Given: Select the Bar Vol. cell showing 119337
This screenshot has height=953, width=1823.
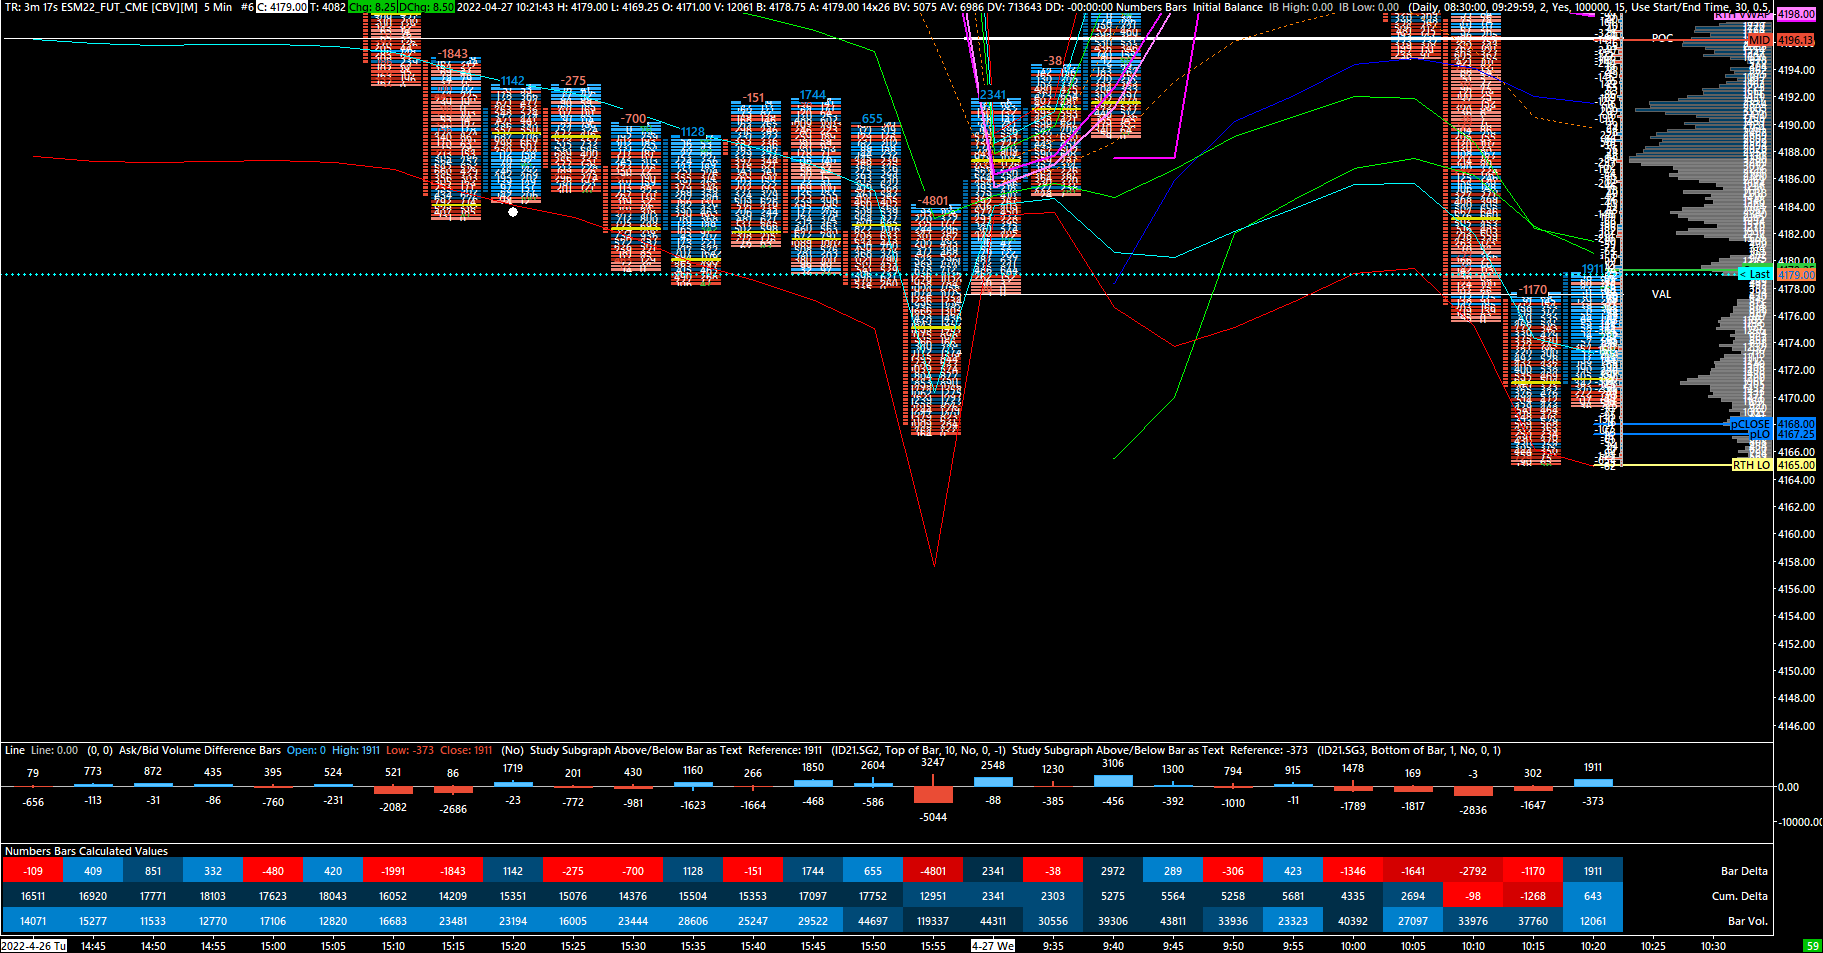Looking at the screenshot, I should [x=933, y=921].
